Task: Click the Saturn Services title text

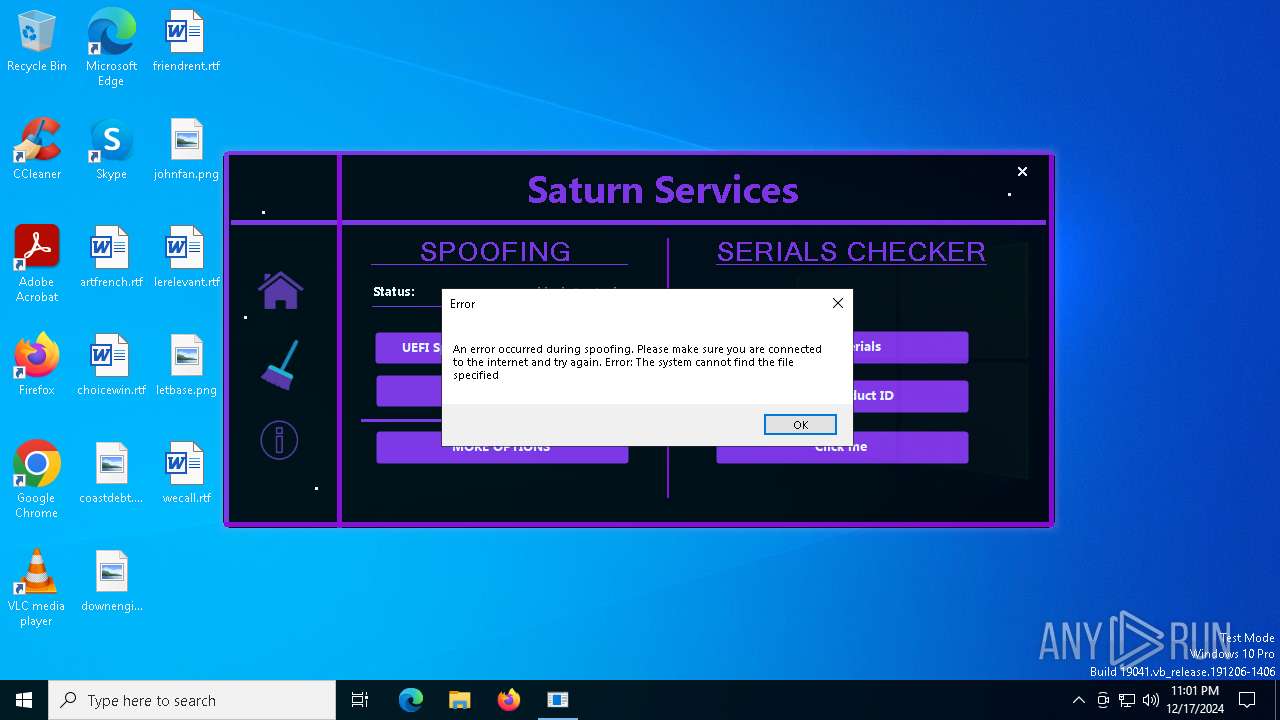Action: click(663, 190)
